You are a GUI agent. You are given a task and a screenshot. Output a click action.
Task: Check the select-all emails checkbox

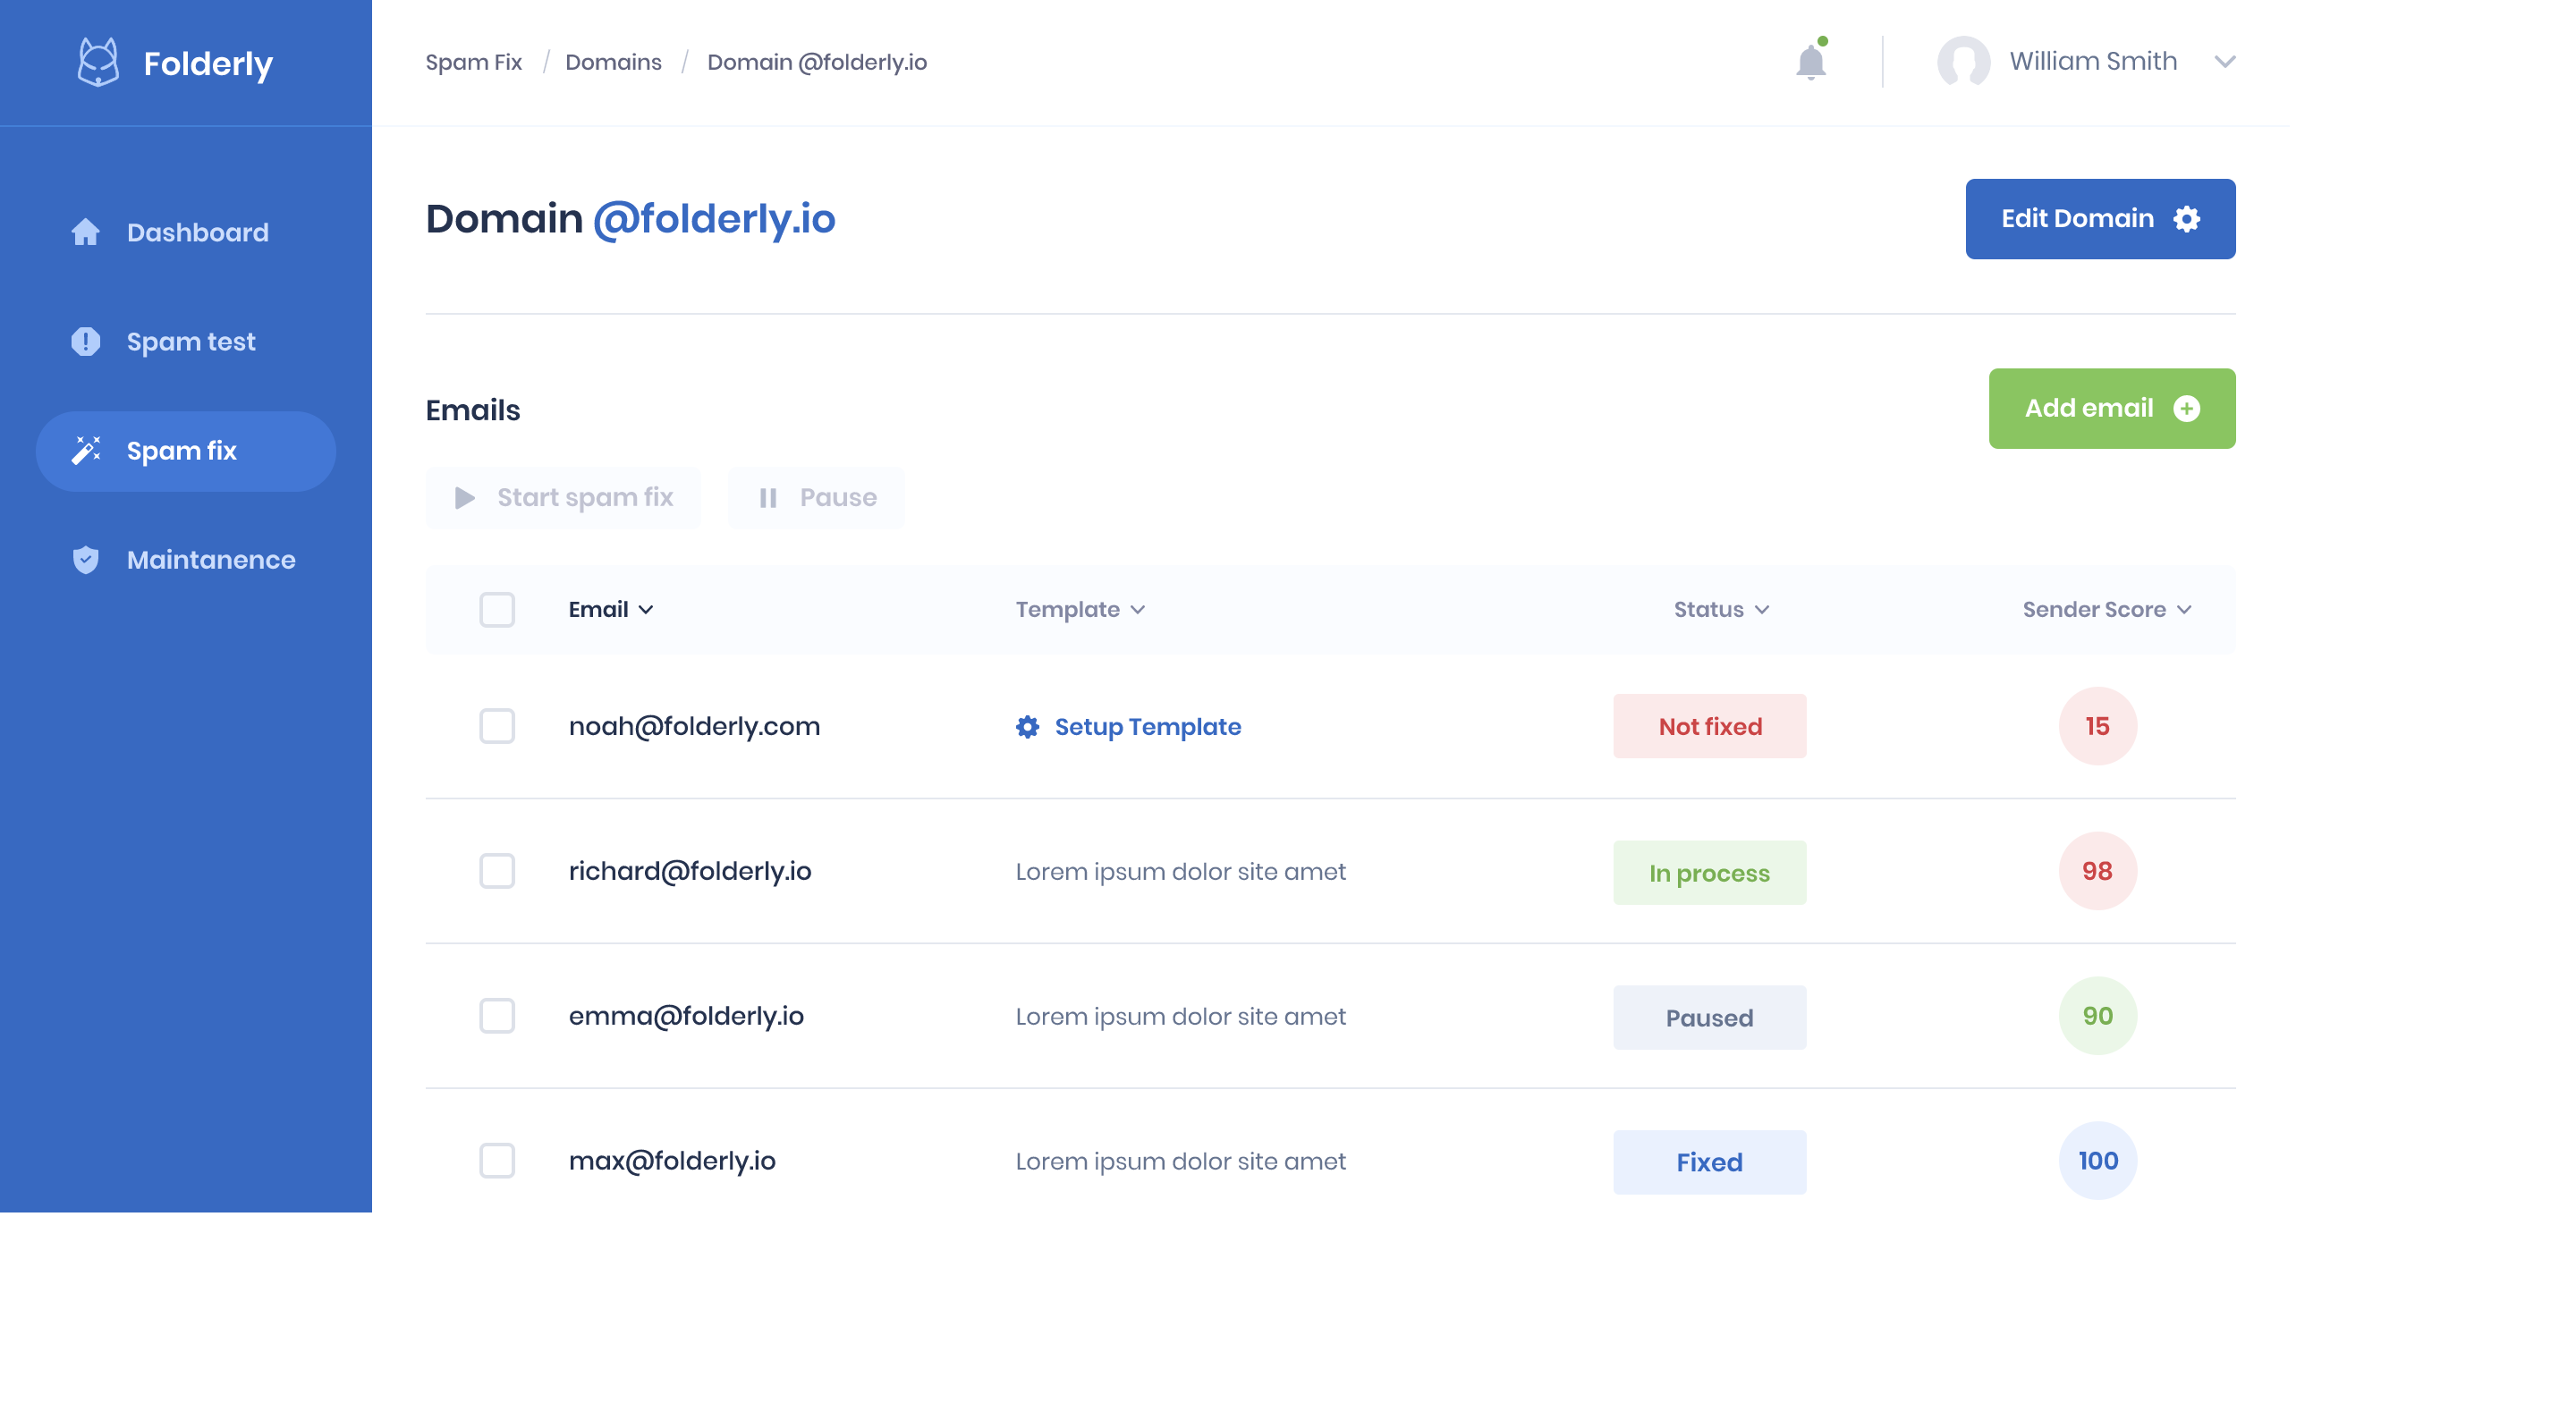pyautogui.click(x=497, y=609)
